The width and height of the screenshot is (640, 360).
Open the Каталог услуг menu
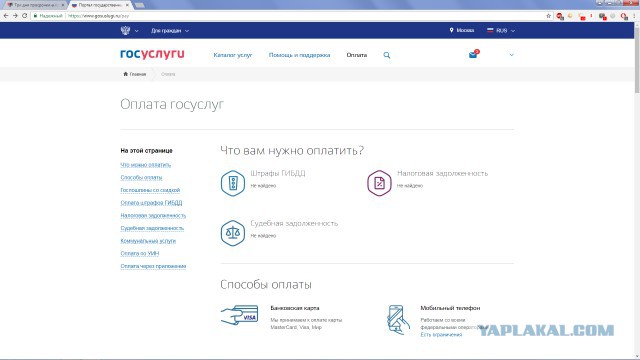click(233, 55)
